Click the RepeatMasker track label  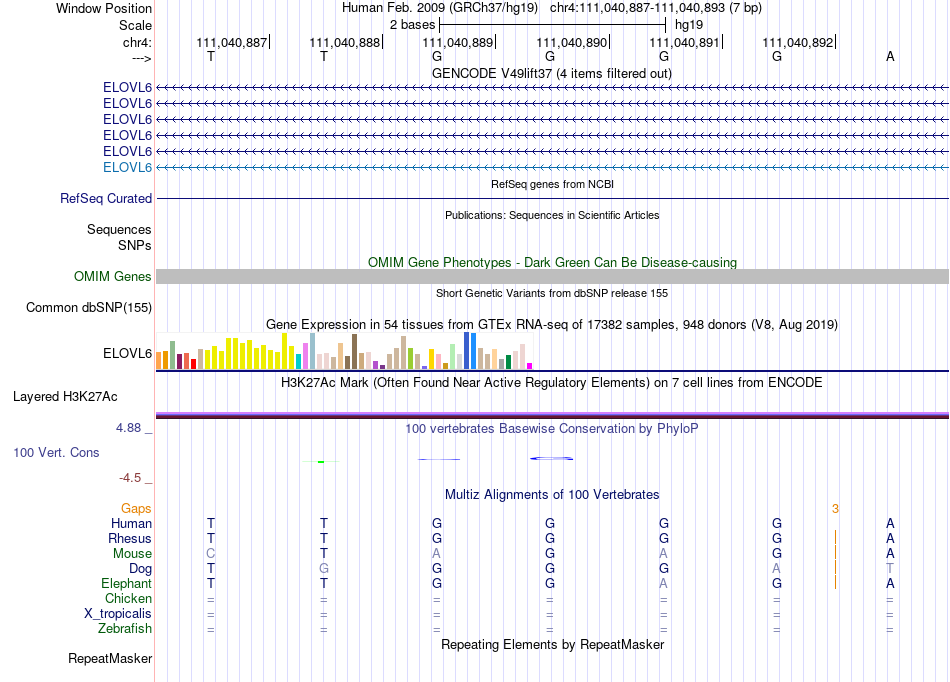point(110,658)
